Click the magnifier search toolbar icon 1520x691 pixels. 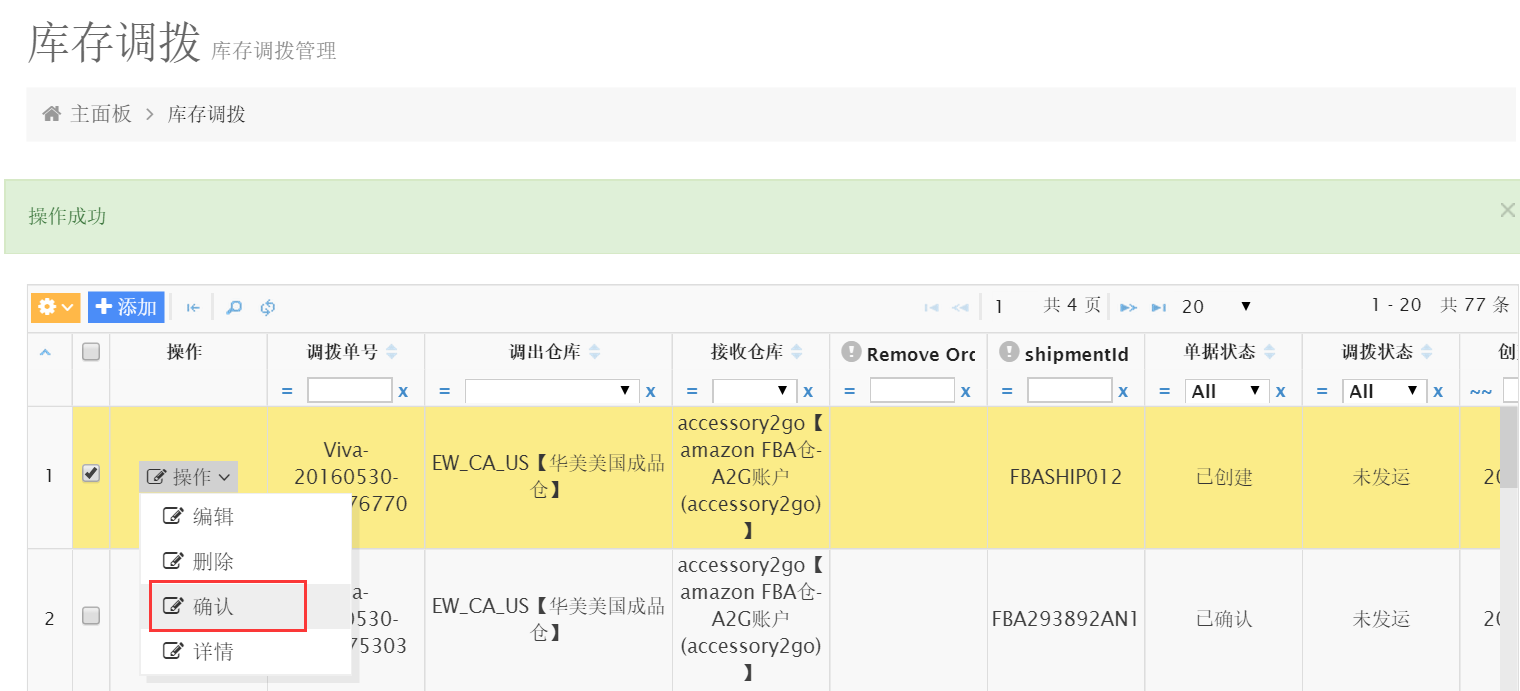(x=234, y=308)
